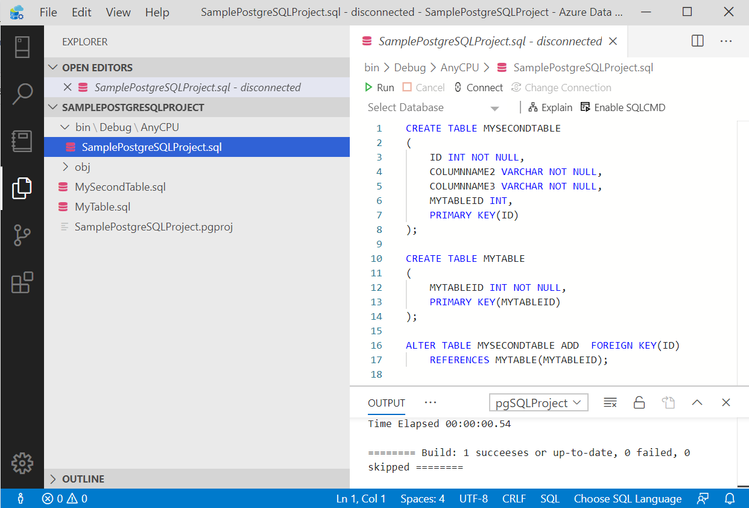
Task: Change file encoding UTF-8
Action: 473,498
